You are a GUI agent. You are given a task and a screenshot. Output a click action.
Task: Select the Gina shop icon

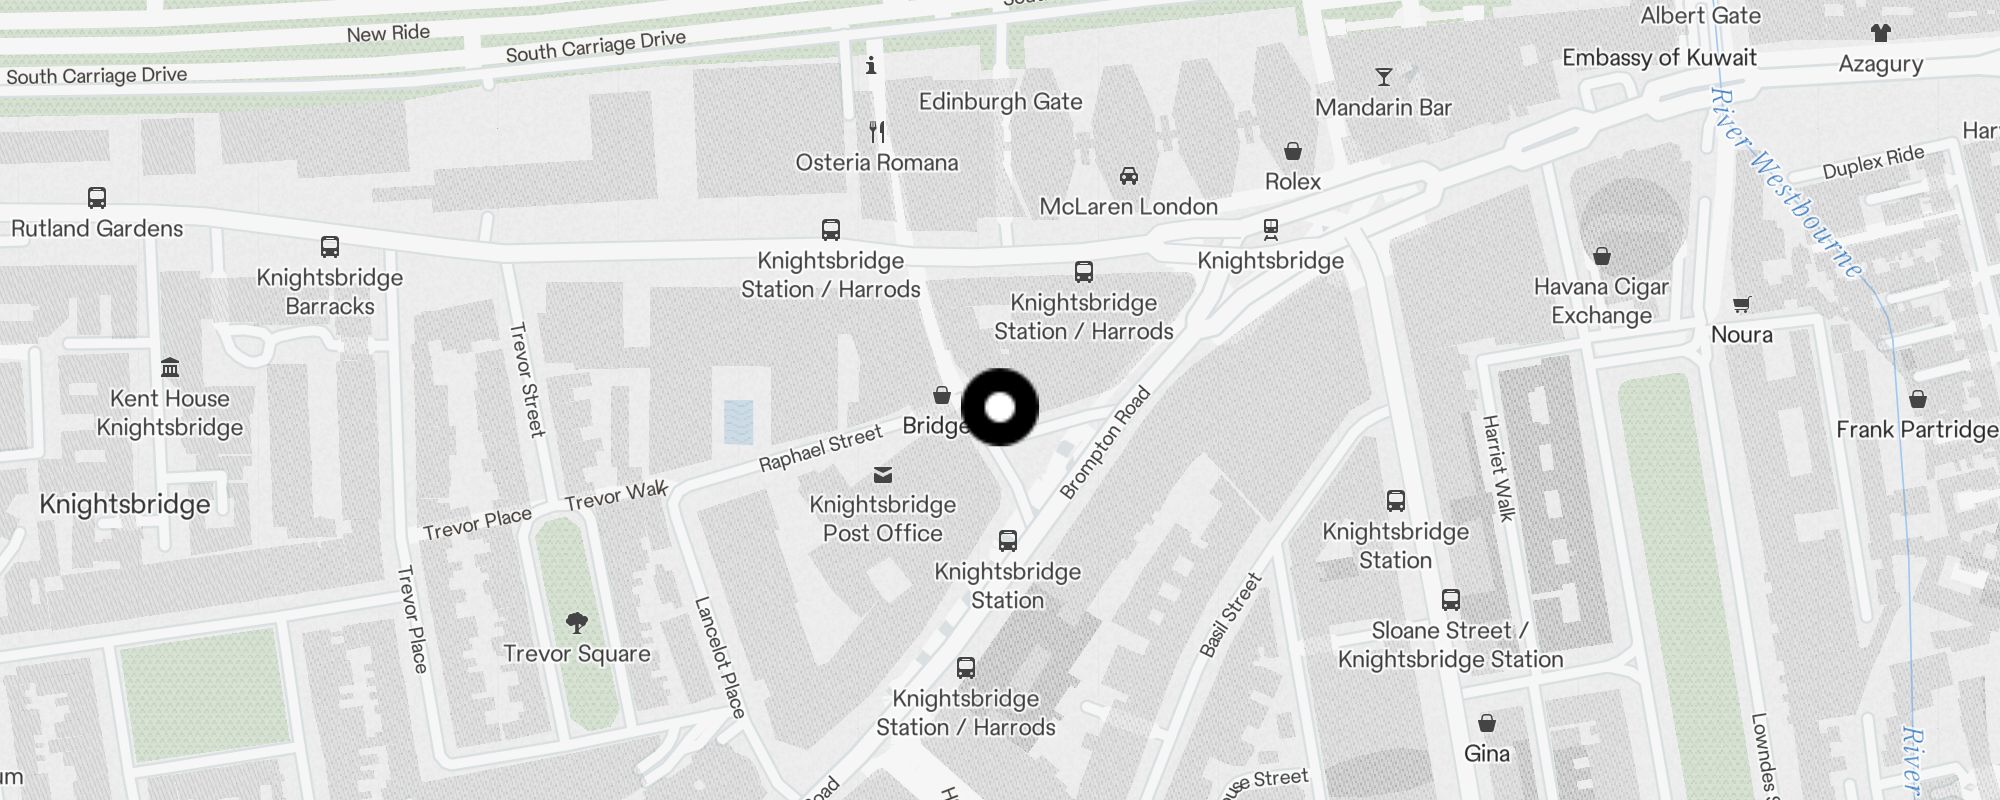click(1487, 722)
